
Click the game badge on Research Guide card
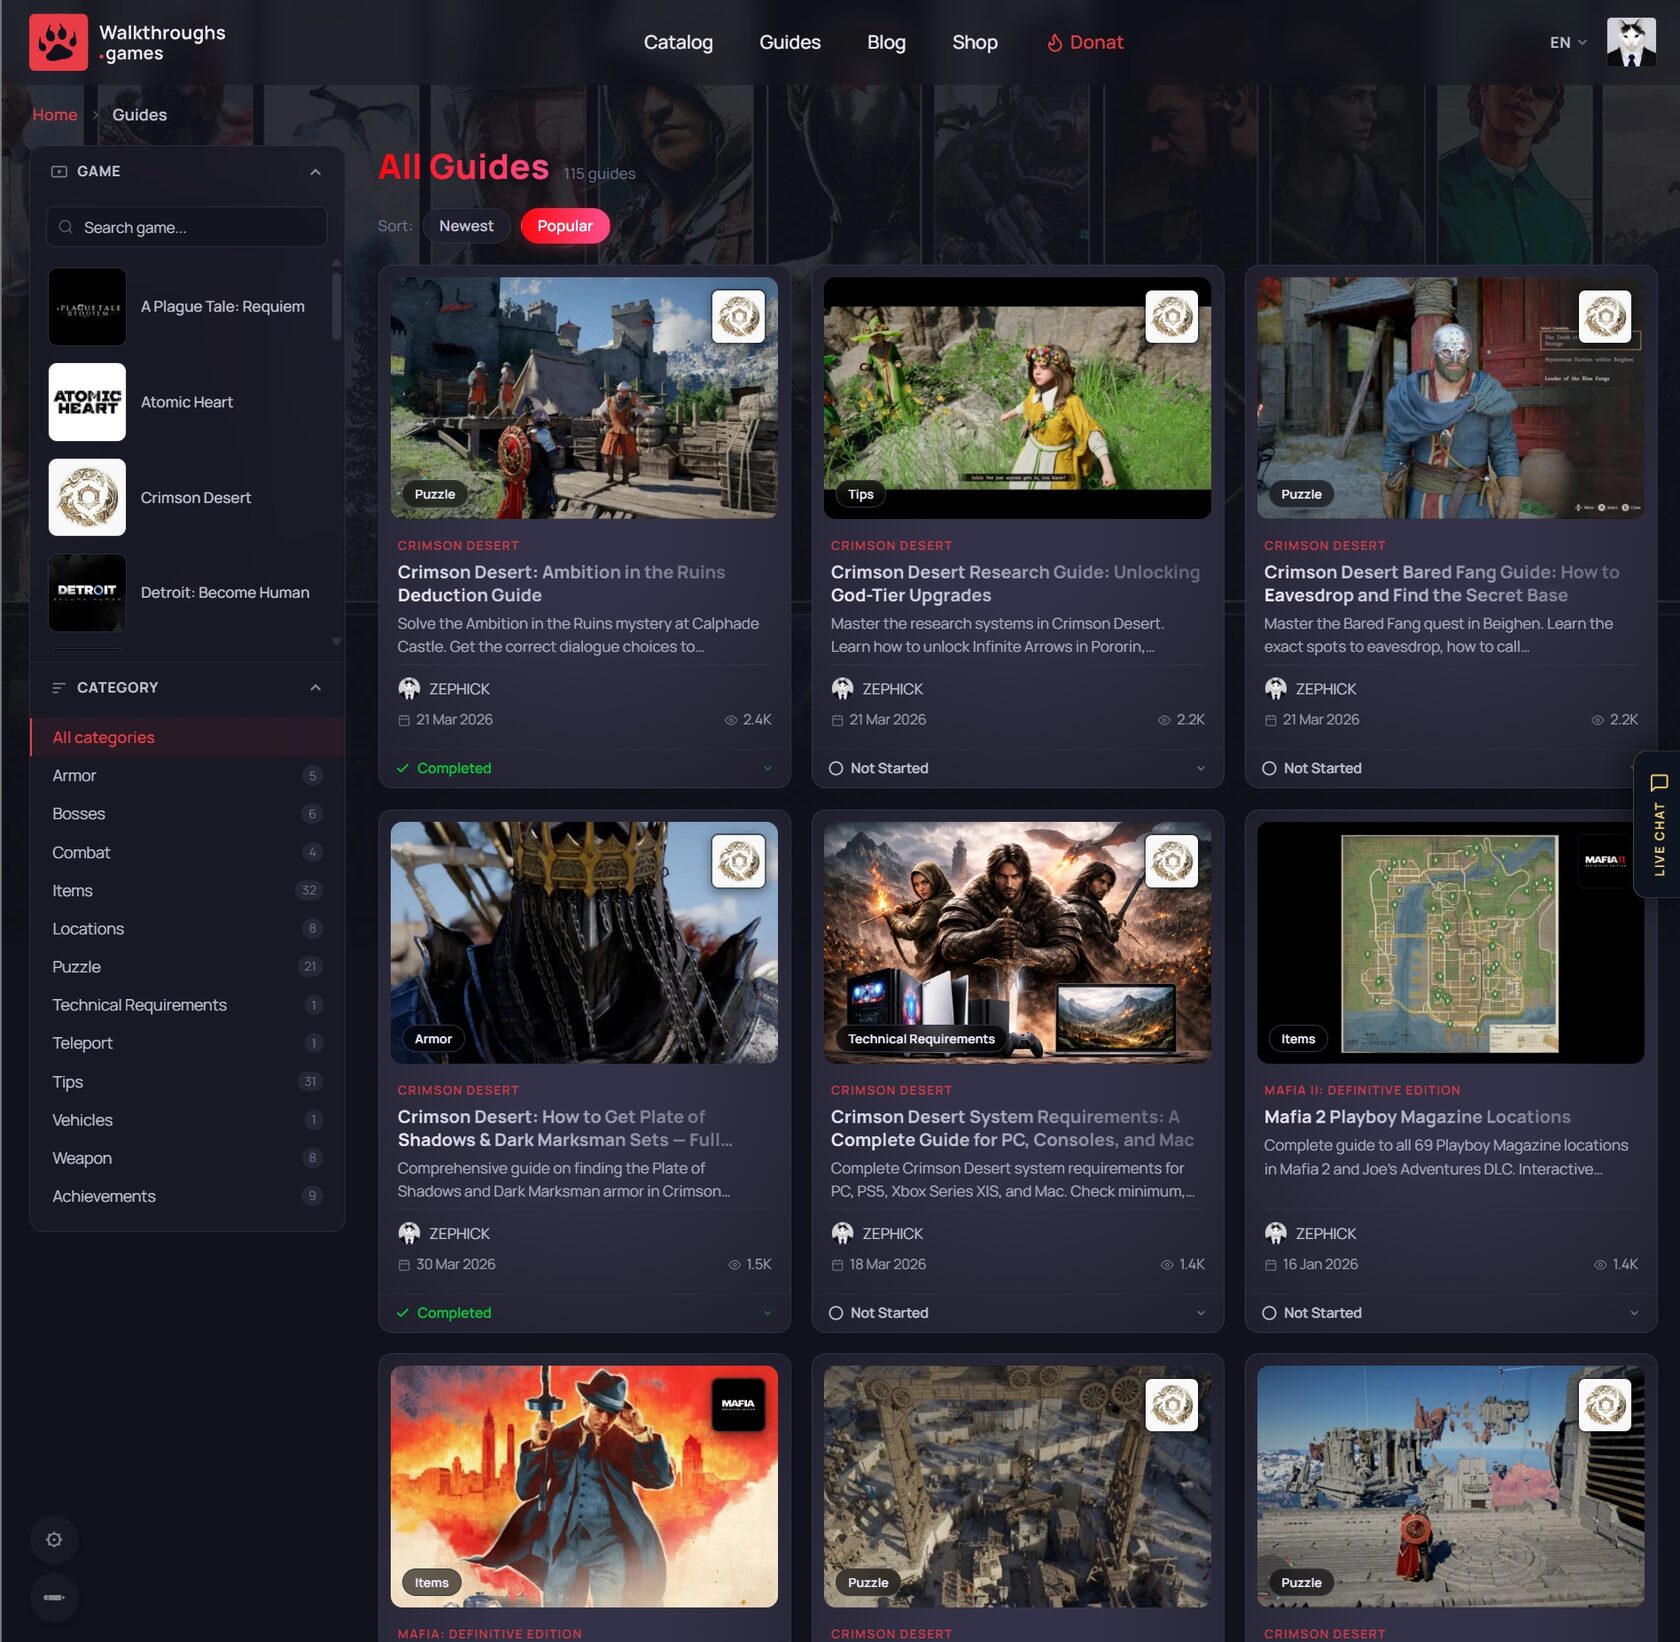click(1171, 317)
